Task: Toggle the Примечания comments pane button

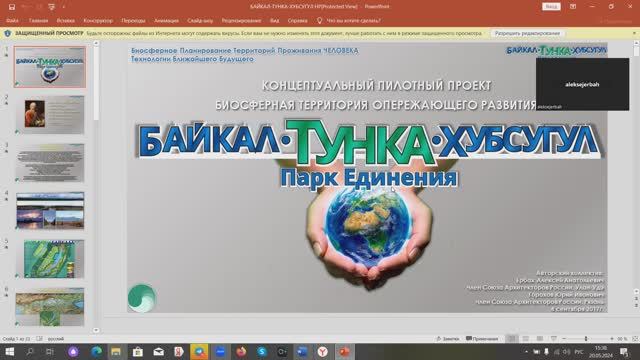Action: [x=482, y=339]
